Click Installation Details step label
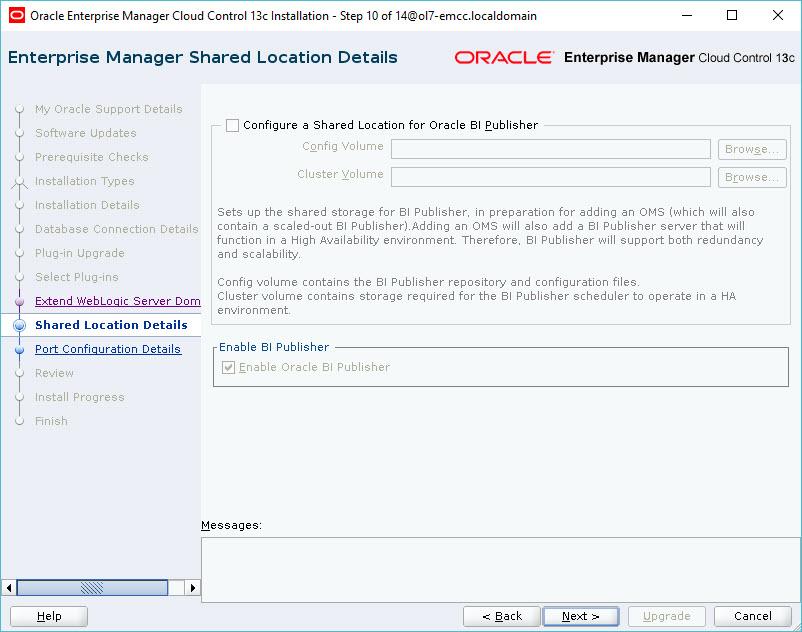Image resolution: width=802 pixels, height=632 pixels. [x=87, y=206]
